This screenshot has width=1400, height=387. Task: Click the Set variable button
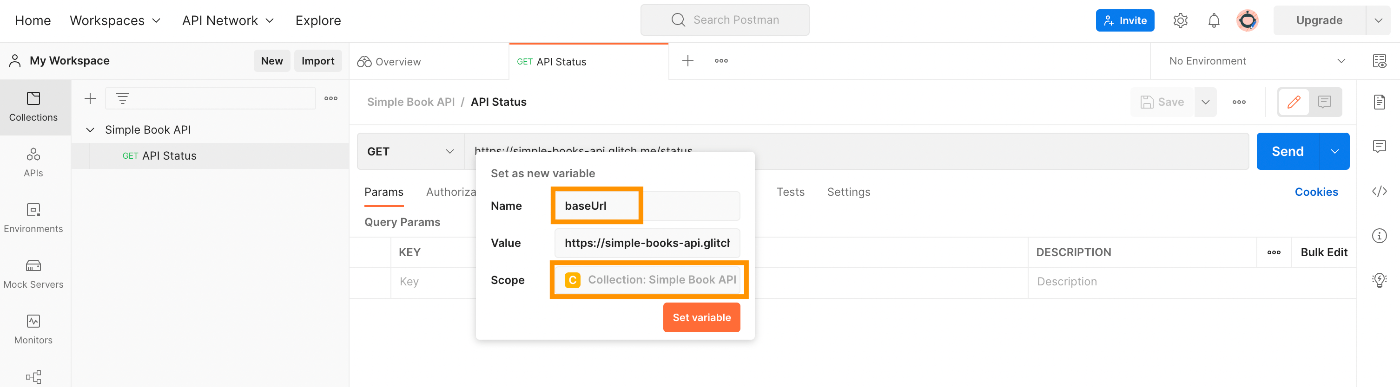coord(701,317)
